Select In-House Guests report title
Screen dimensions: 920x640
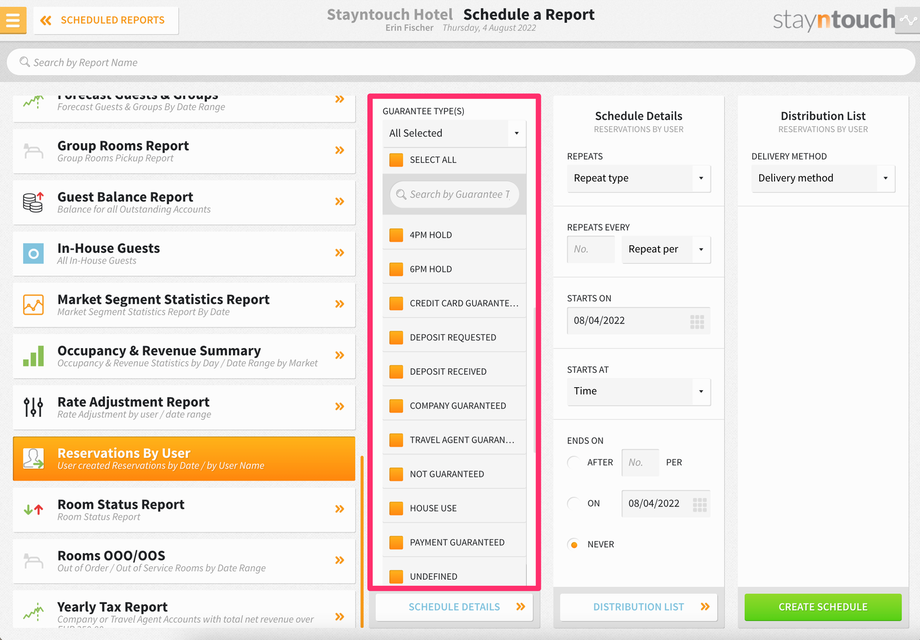click(109, 248)
